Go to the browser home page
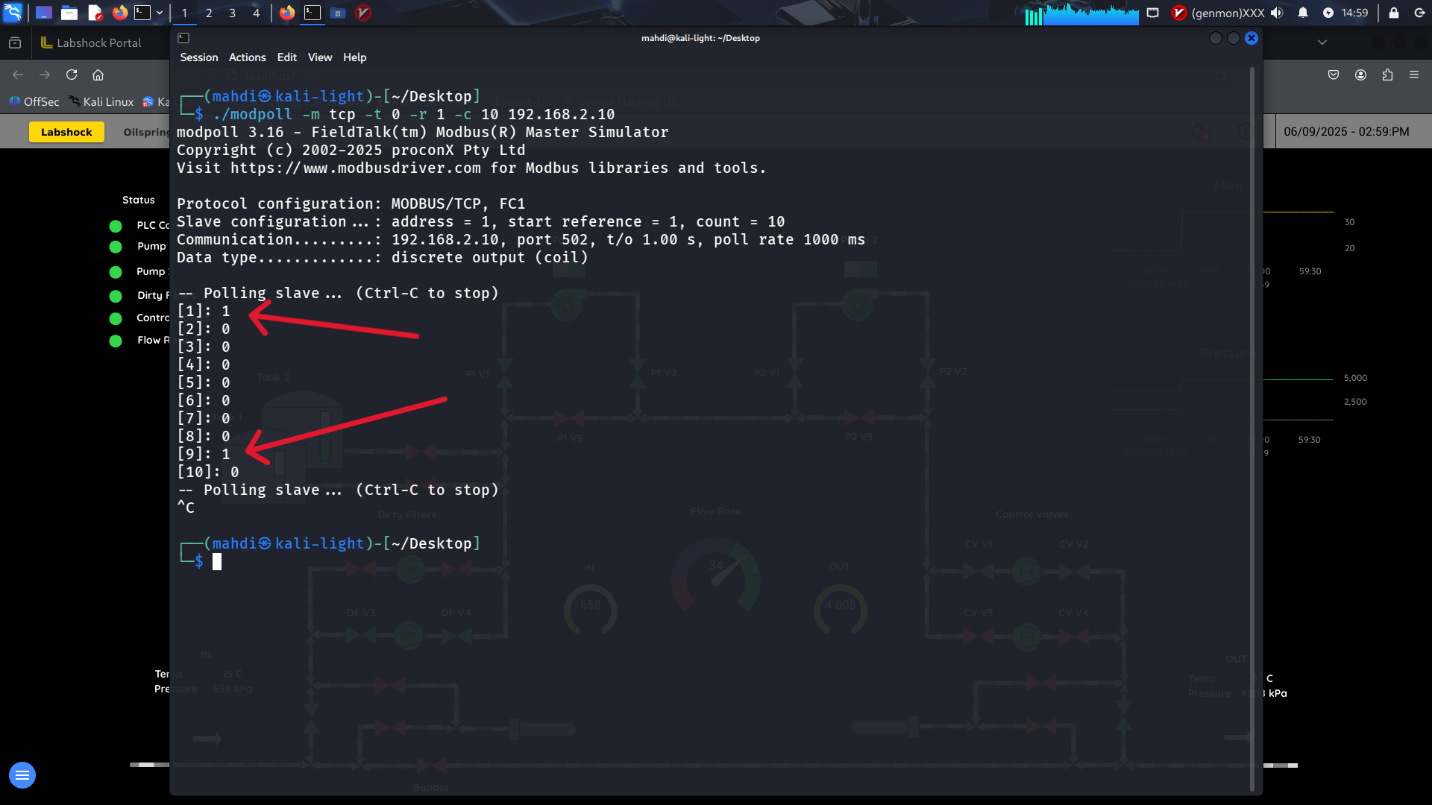 [x=98, y=75]
